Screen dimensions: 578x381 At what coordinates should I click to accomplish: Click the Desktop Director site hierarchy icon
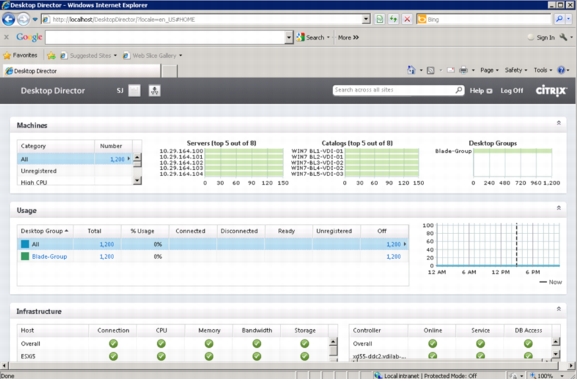pyautogui.click(x=154, y=91)
